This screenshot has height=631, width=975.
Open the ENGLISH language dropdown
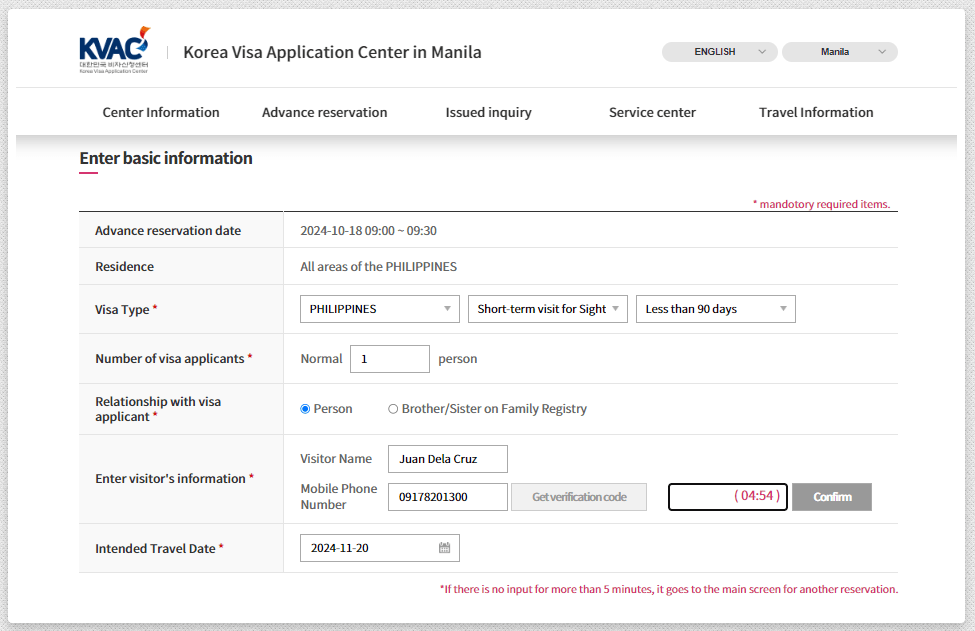coord(719,52)
